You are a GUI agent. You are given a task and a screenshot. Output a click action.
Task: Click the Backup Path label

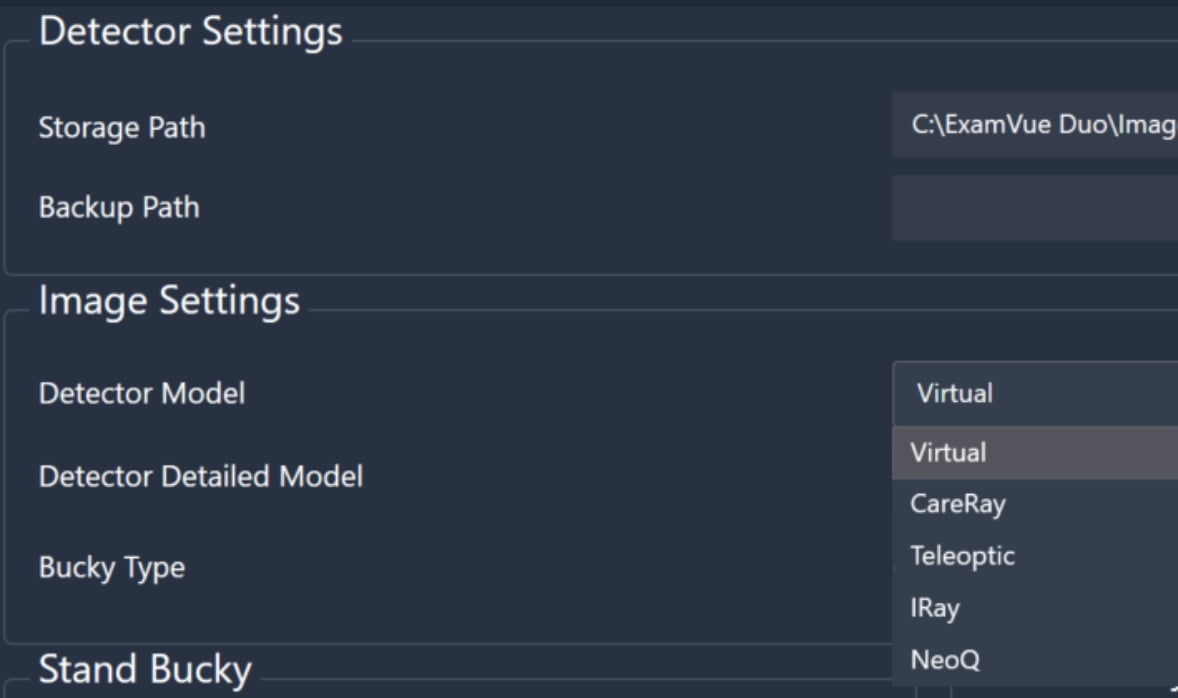tap(118, 208)
